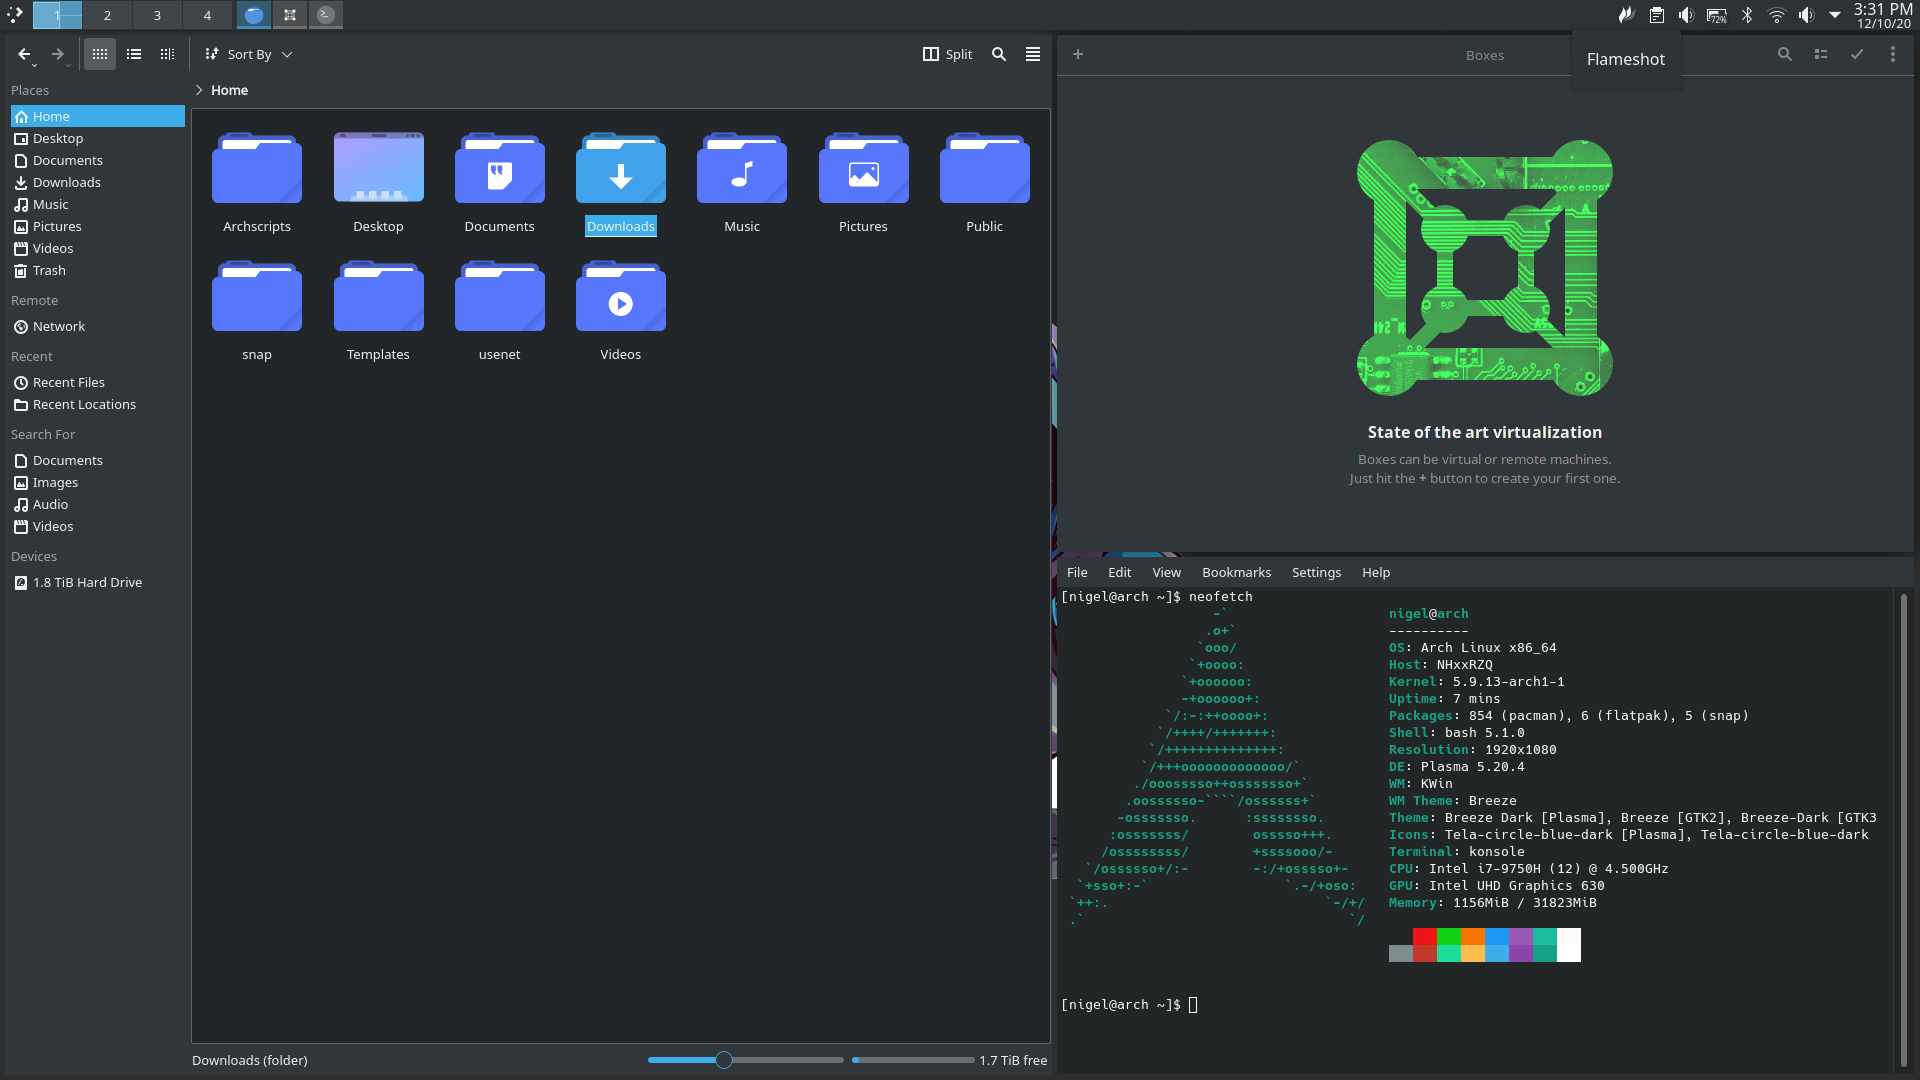The image size is (1920, 1080).
Task: Select the Desktop folder thumbnail
Action: tap(378, 168)
